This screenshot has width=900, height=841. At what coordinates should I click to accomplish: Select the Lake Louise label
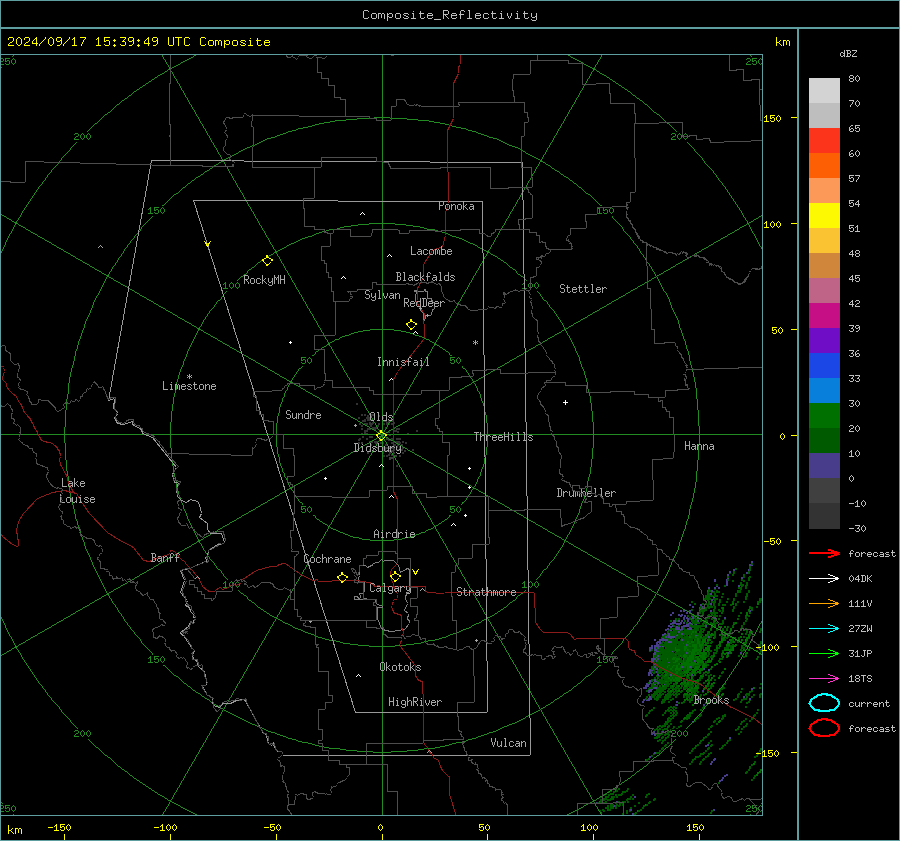(77, 491)
